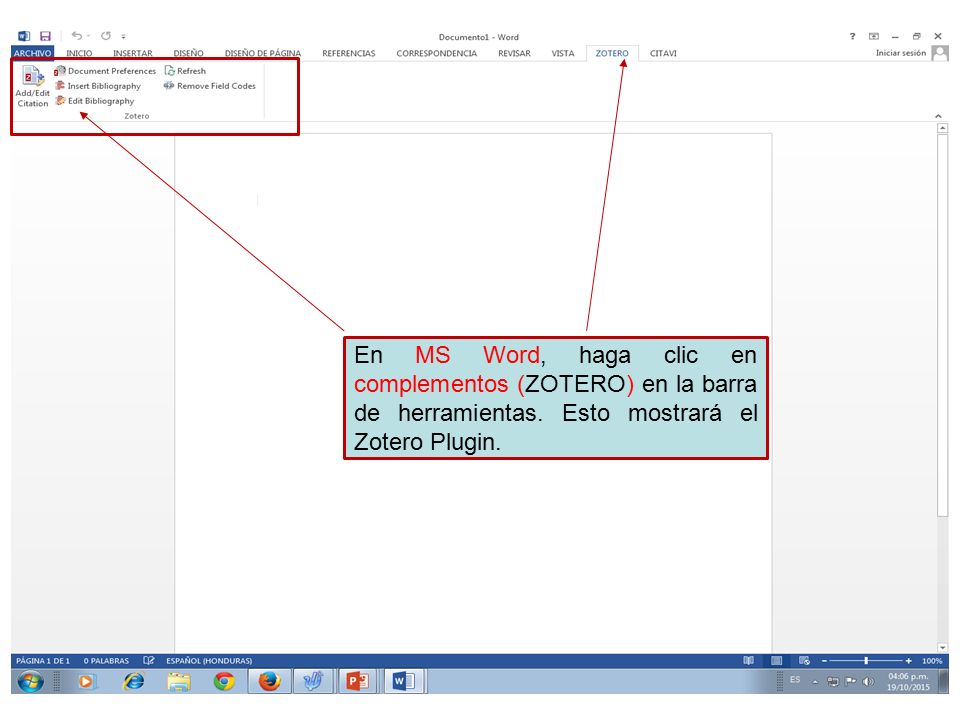Click the volume speaker tray icon
Image resolution: width=960 pixels, height=720 pixels.
(868, 681)
